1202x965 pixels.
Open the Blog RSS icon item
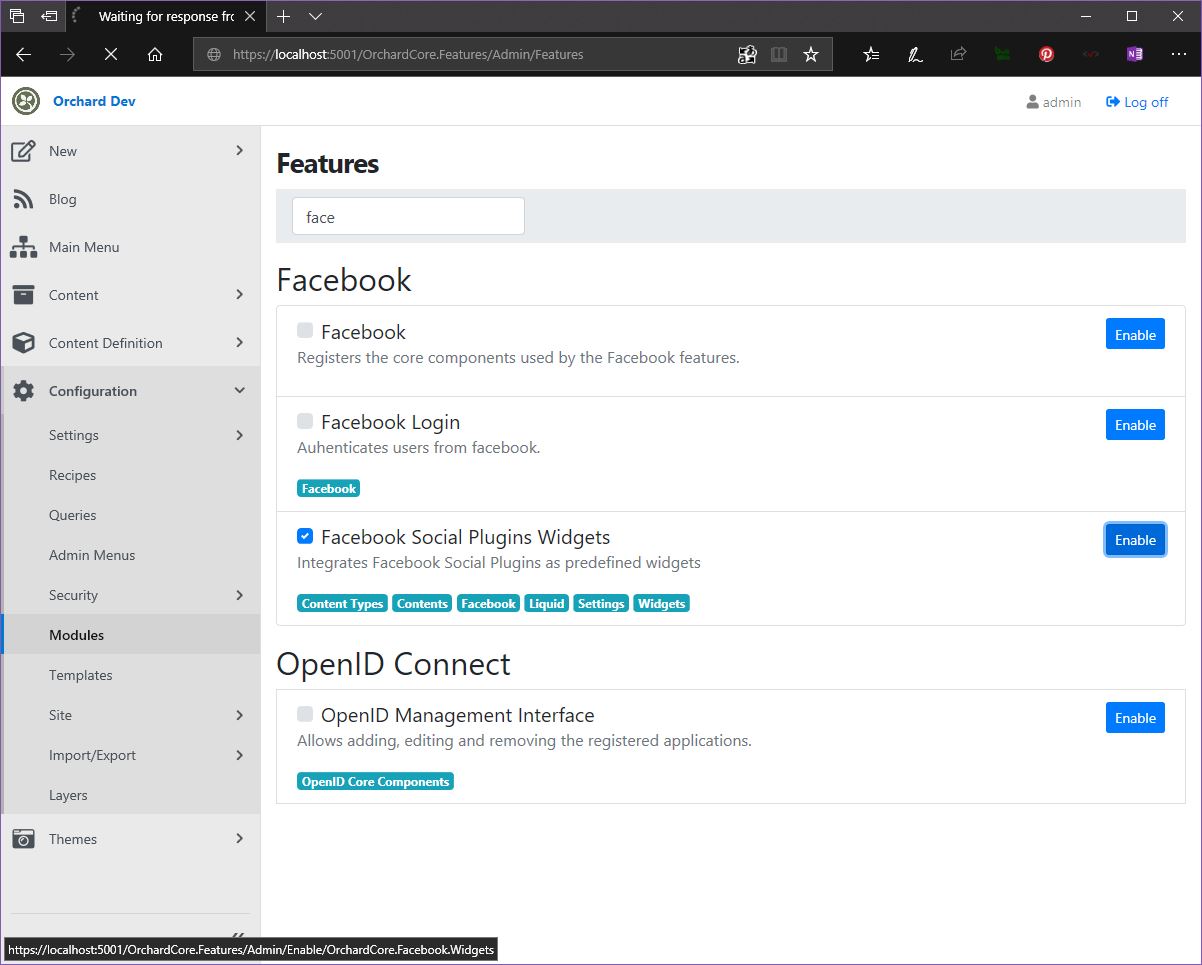pyautogui.click(x=23, y=199)
